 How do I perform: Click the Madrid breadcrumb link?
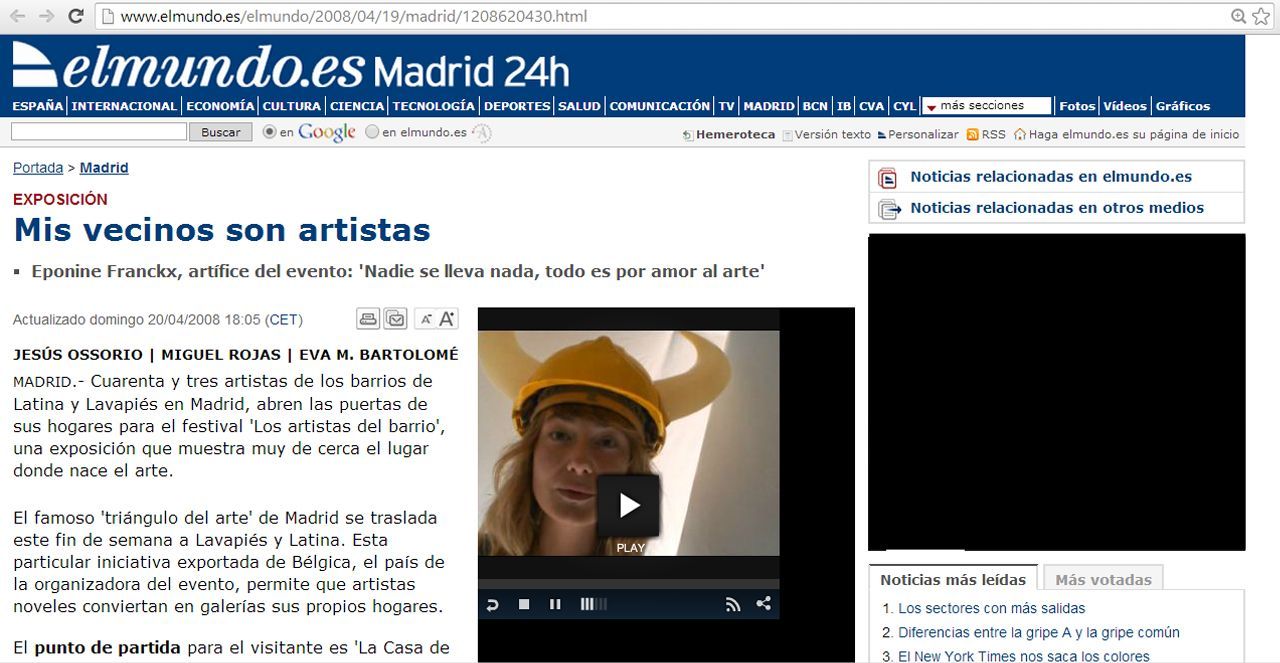point(104,168)
